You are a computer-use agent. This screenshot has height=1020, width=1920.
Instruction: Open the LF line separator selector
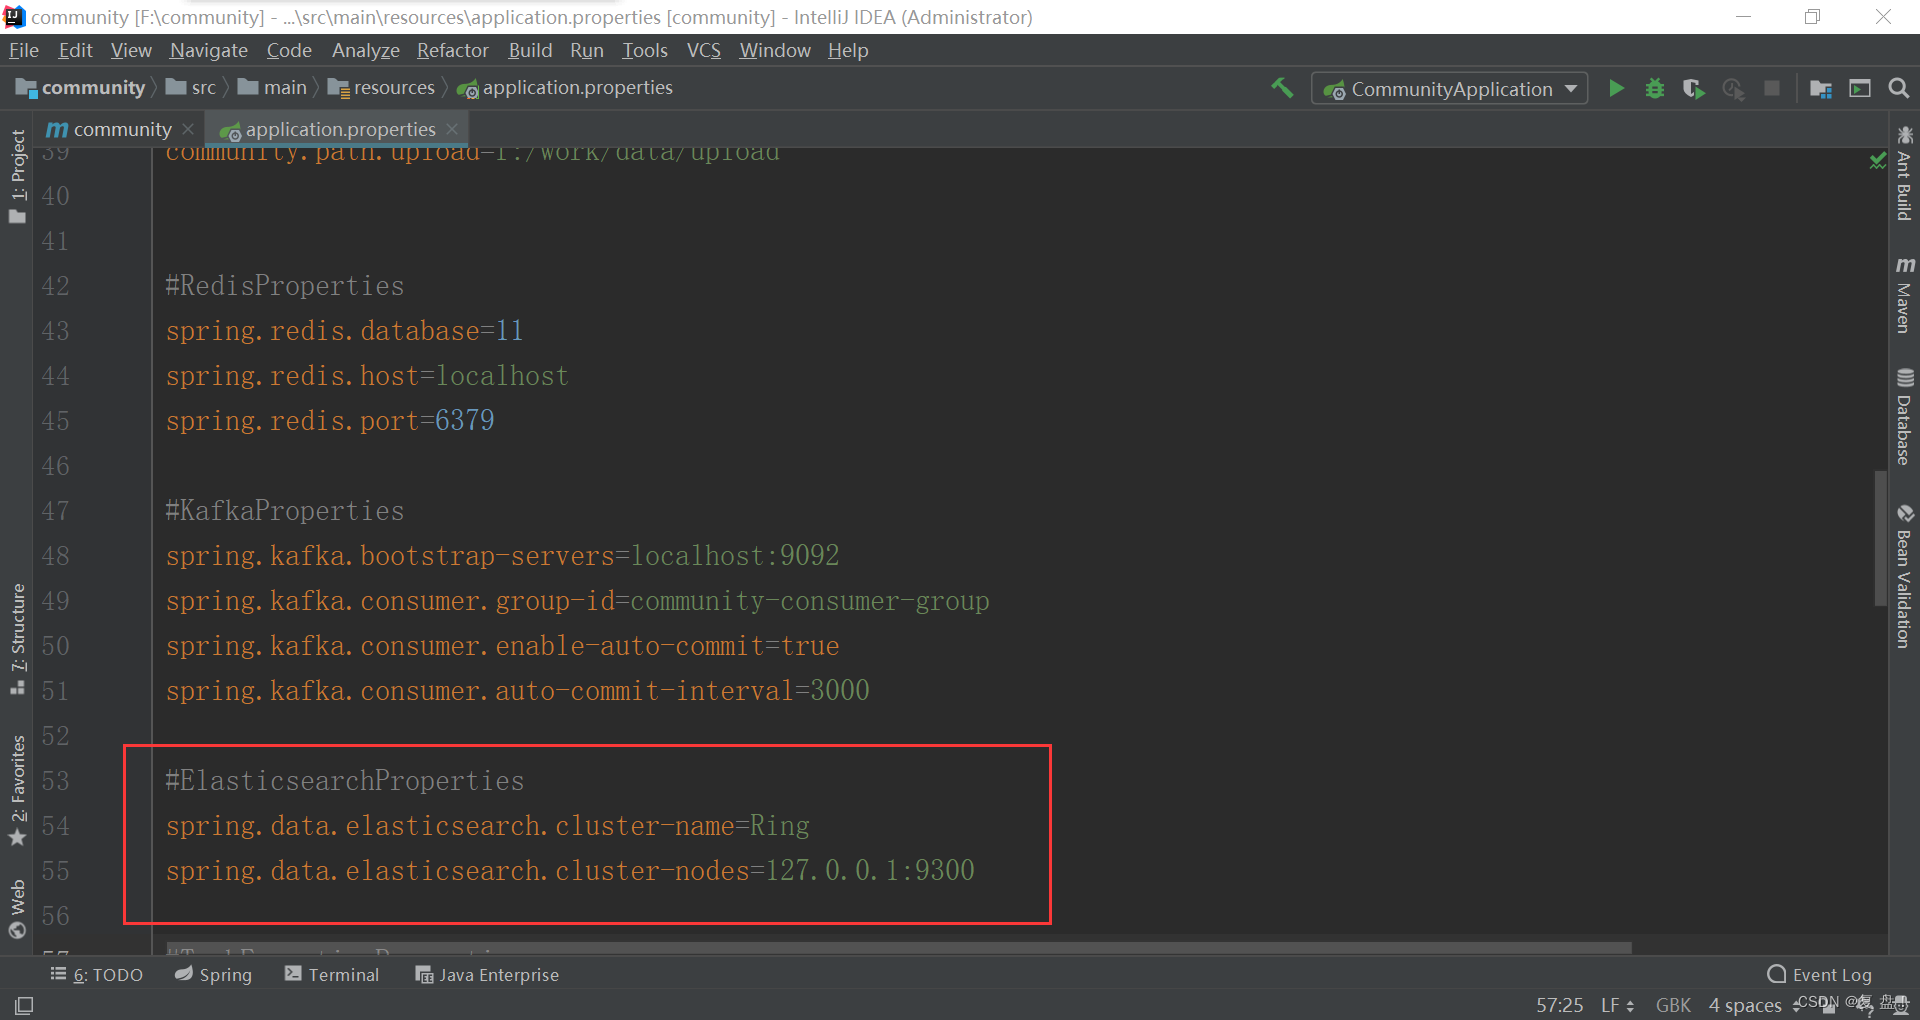[1617, 1005]
